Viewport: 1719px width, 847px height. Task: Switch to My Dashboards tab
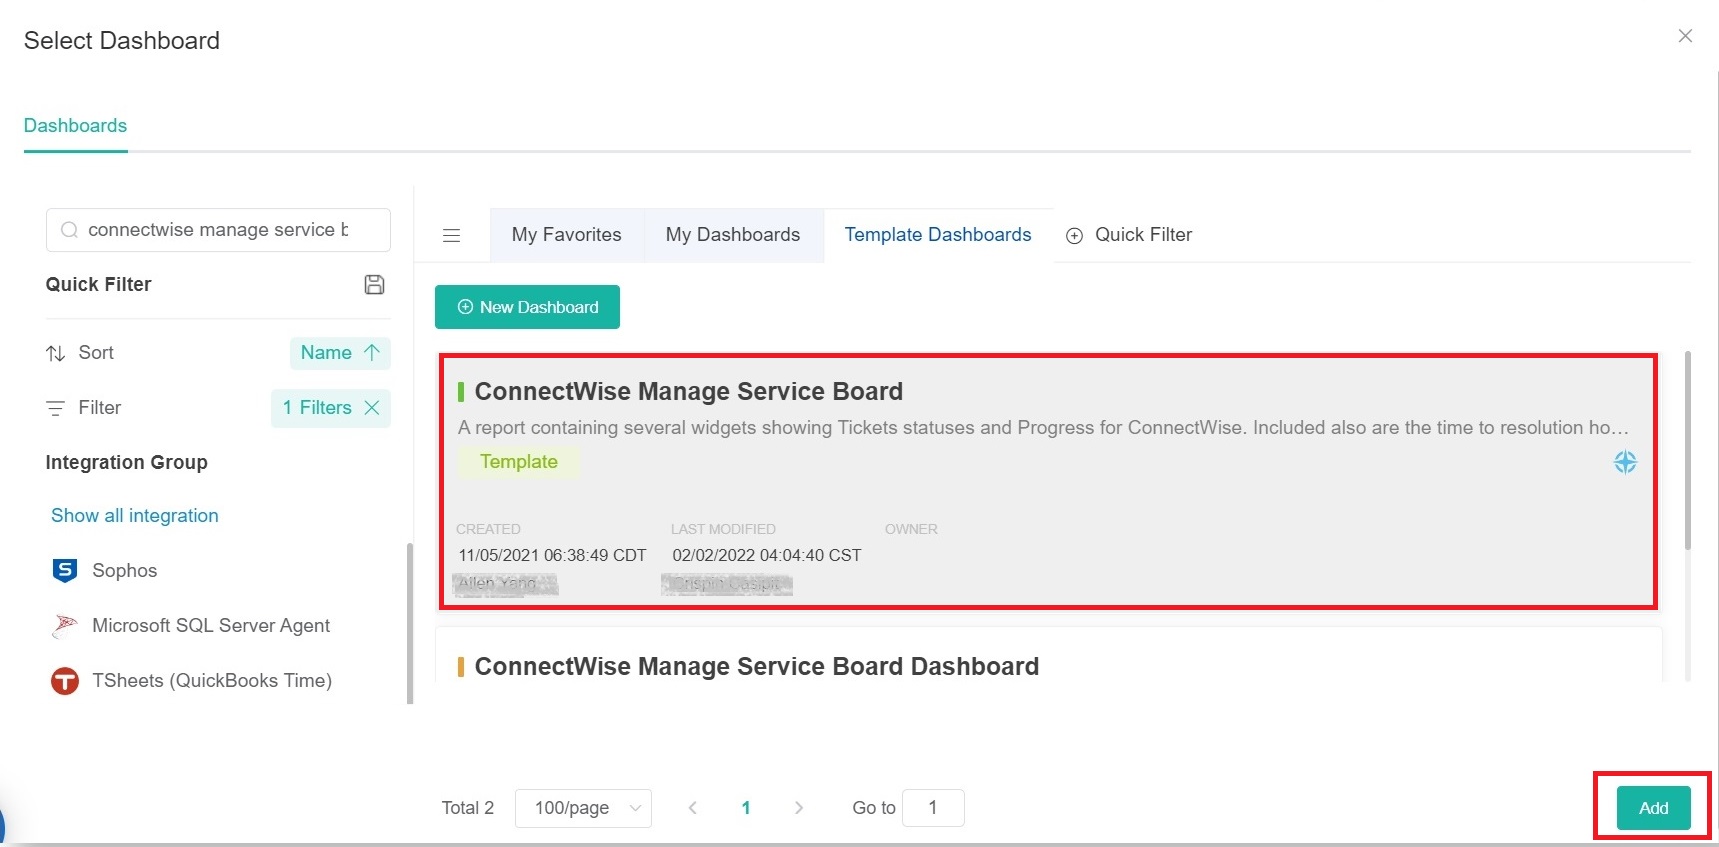point(733,235)
